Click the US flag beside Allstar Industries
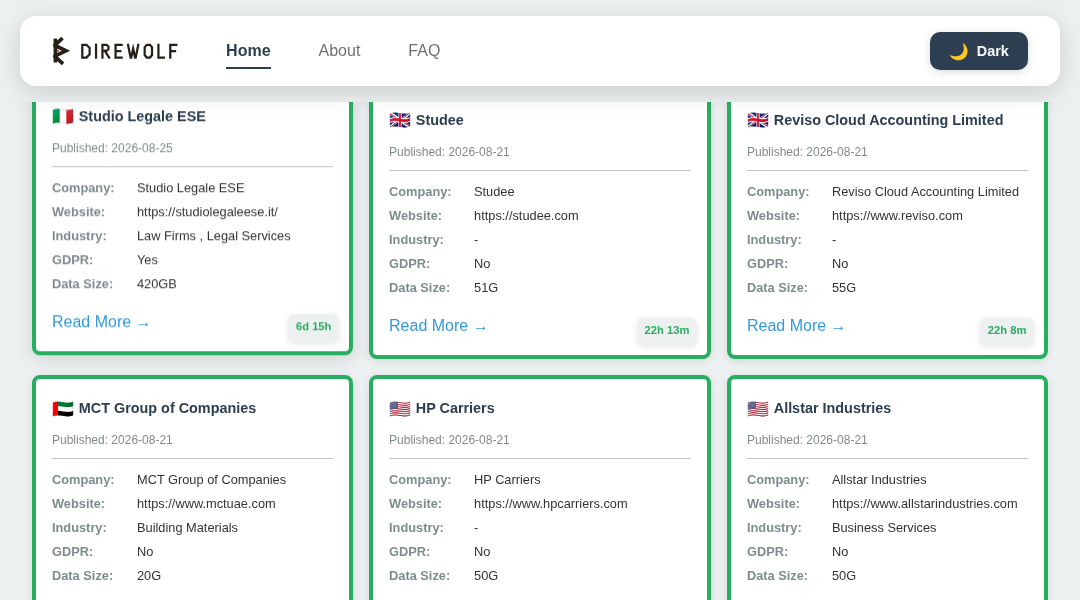This screenshot has width=1080, height=600. [758, 408]
